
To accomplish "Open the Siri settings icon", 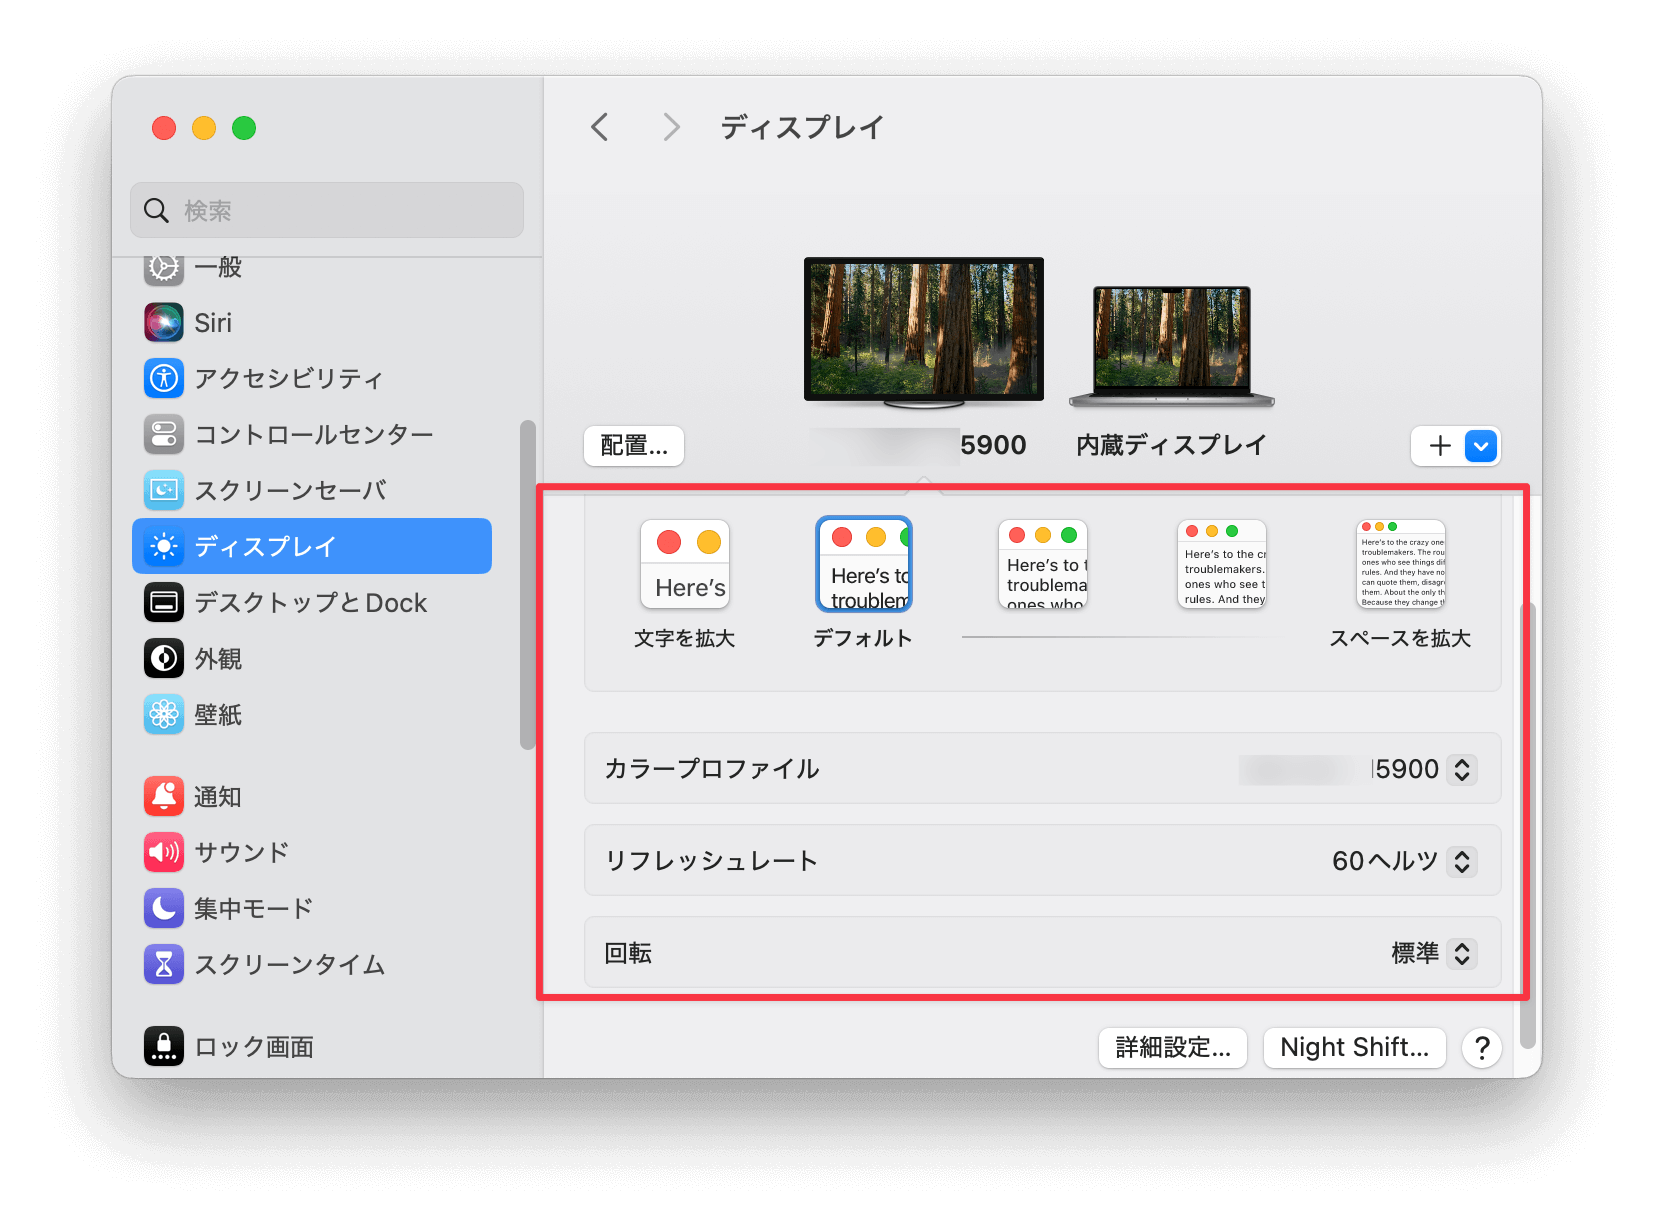I will (164, 322).
